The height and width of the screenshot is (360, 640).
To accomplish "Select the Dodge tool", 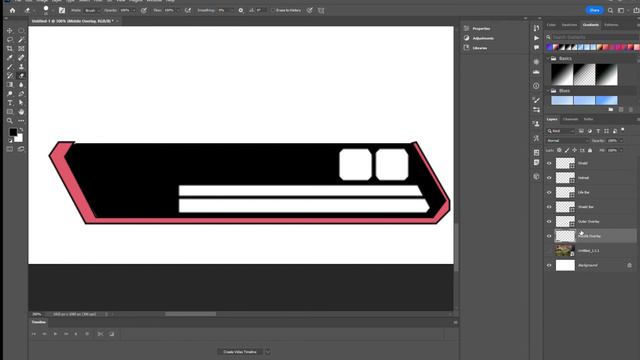I will click(x=9, y=93).
